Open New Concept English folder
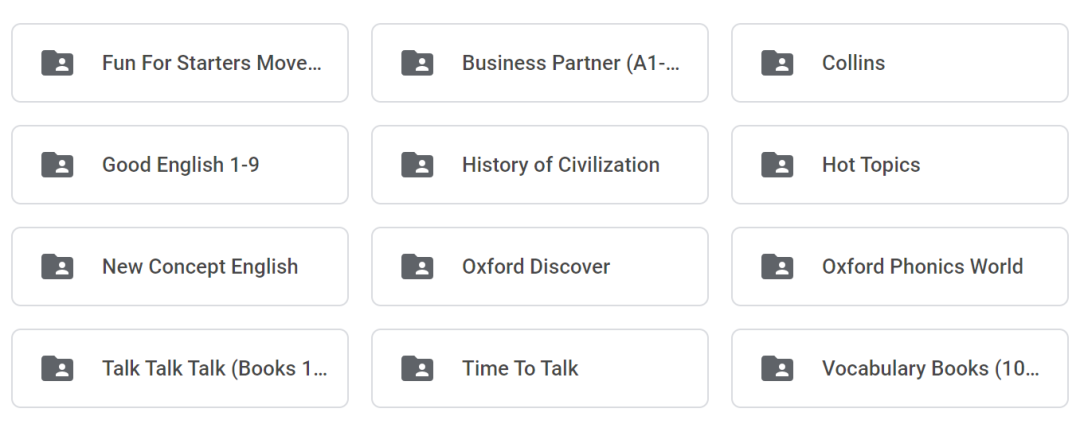The width and height of the screenshot is (1080, 428). pos(180,267)
